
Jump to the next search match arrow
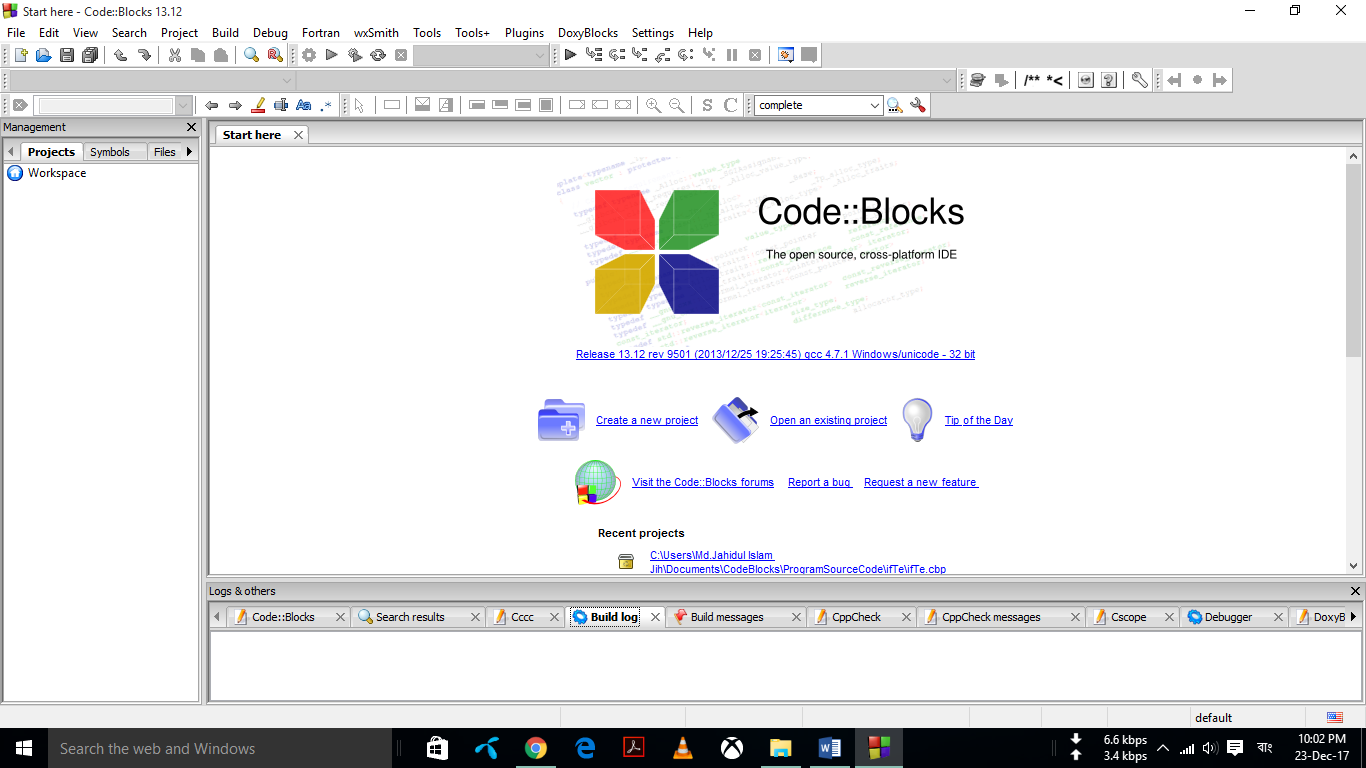click(235, 105)
